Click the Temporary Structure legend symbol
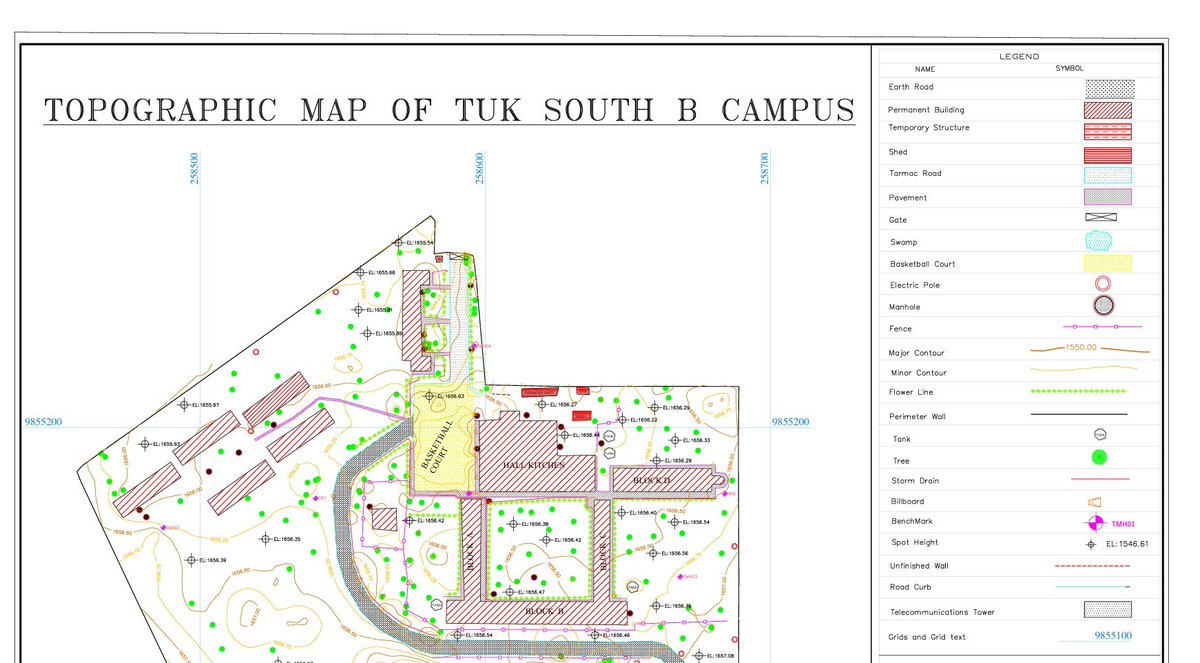This screenshot has height=663, width=1200. tap(1109, 131)
